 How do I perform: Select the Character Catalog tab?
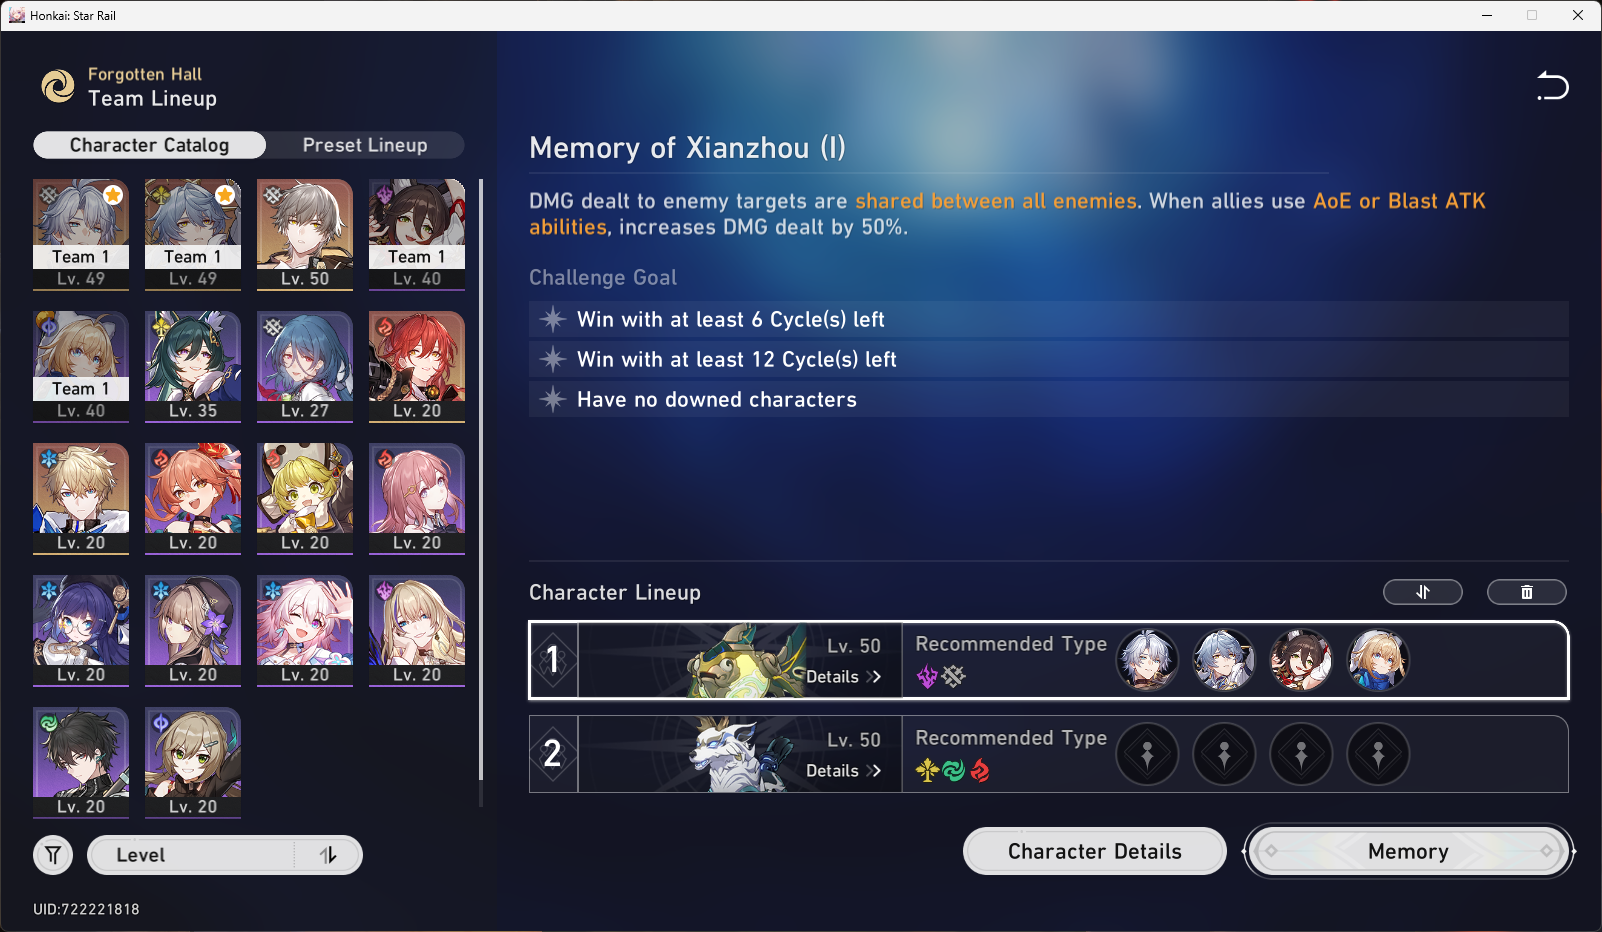(150, 145)
